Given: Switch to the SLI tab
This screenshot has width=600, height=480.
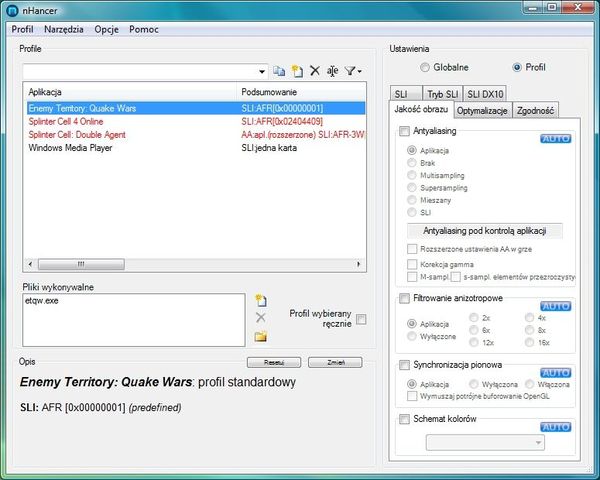Looking at the screenshot, I should point(406,94).
